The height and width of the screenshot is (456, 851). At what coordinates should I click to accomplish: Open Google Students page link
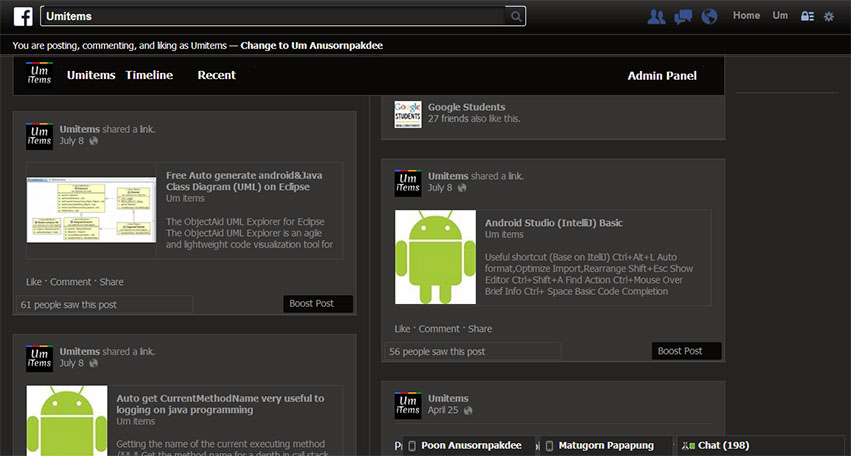click(466, 107)
